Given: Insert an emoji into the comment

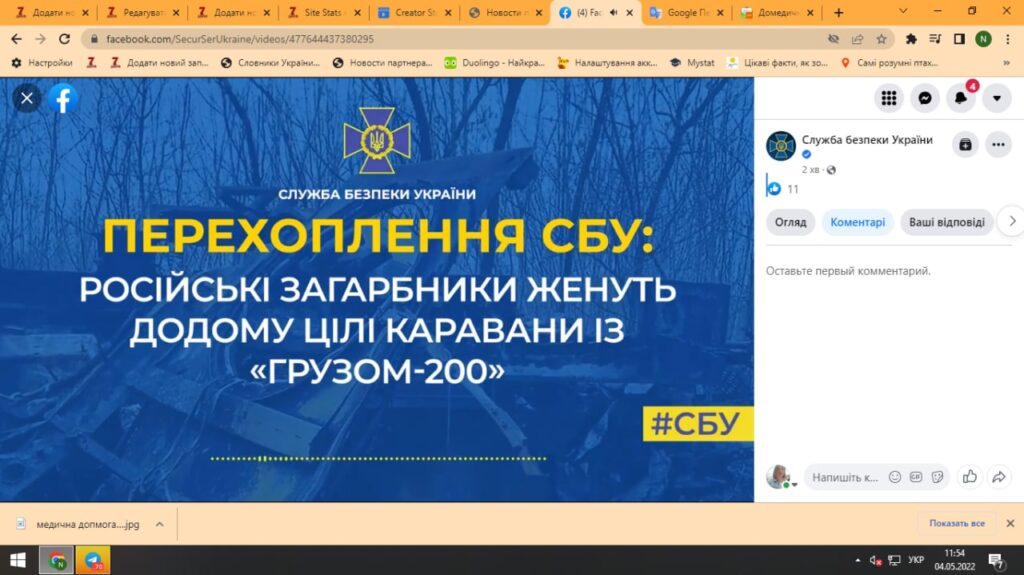Looking at the screenshot, I should coord(895,477).
